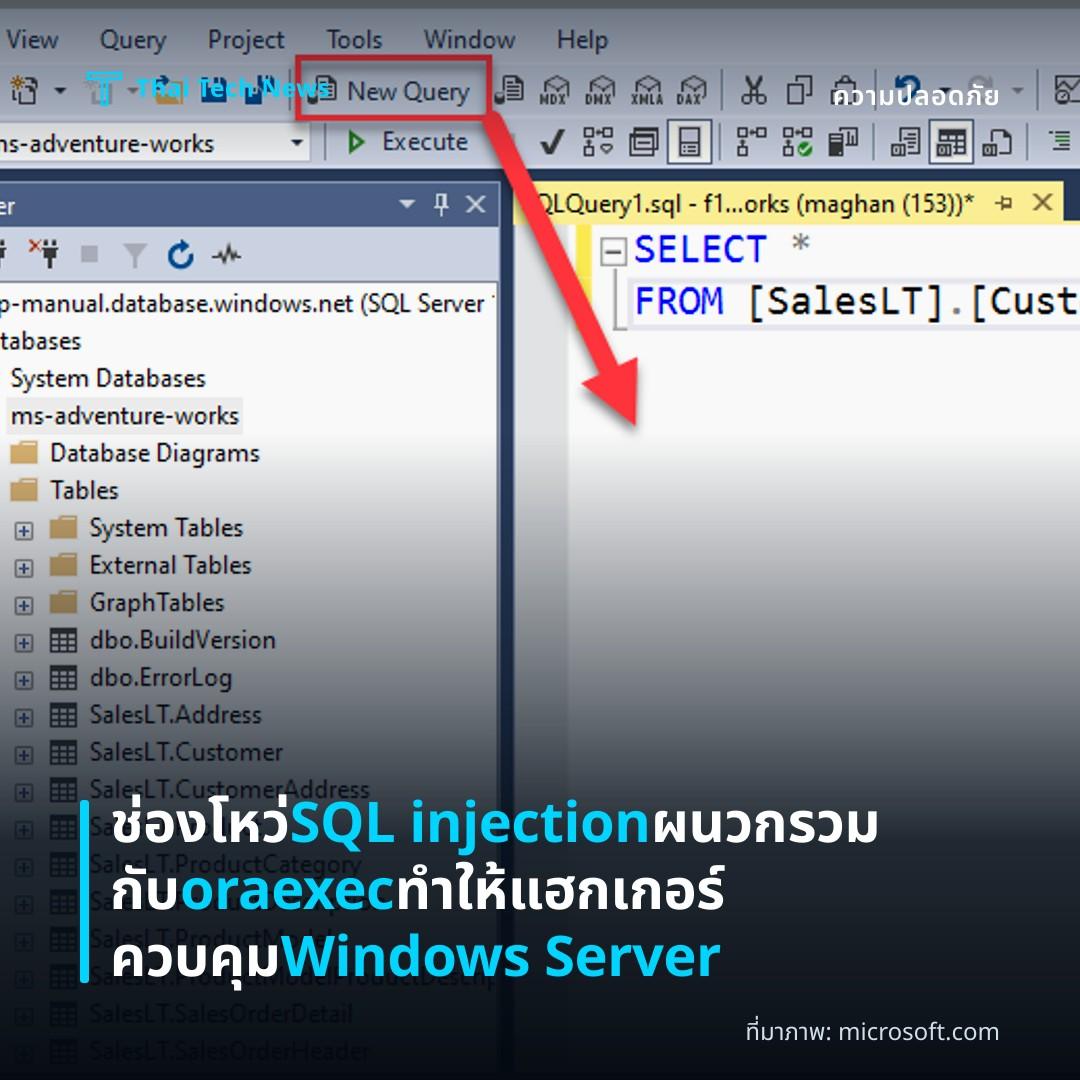Expand the dbo.ErrorLog table
The width and height of the screenshot is (1080, 1080).
23,680
